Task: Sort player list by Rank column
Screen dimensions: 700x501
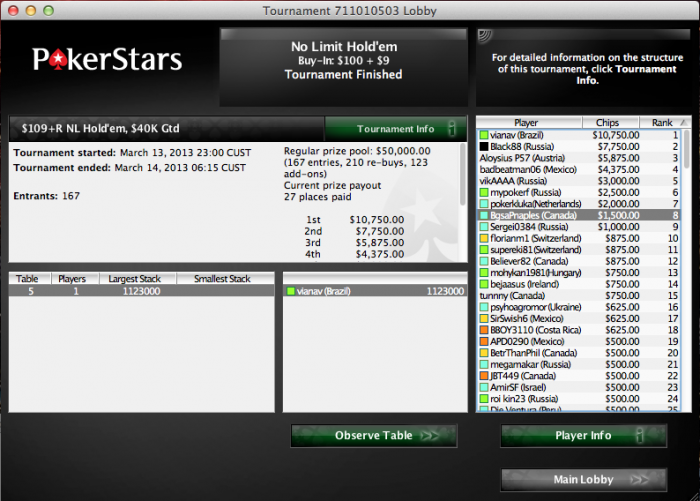Action: [664, 122]
